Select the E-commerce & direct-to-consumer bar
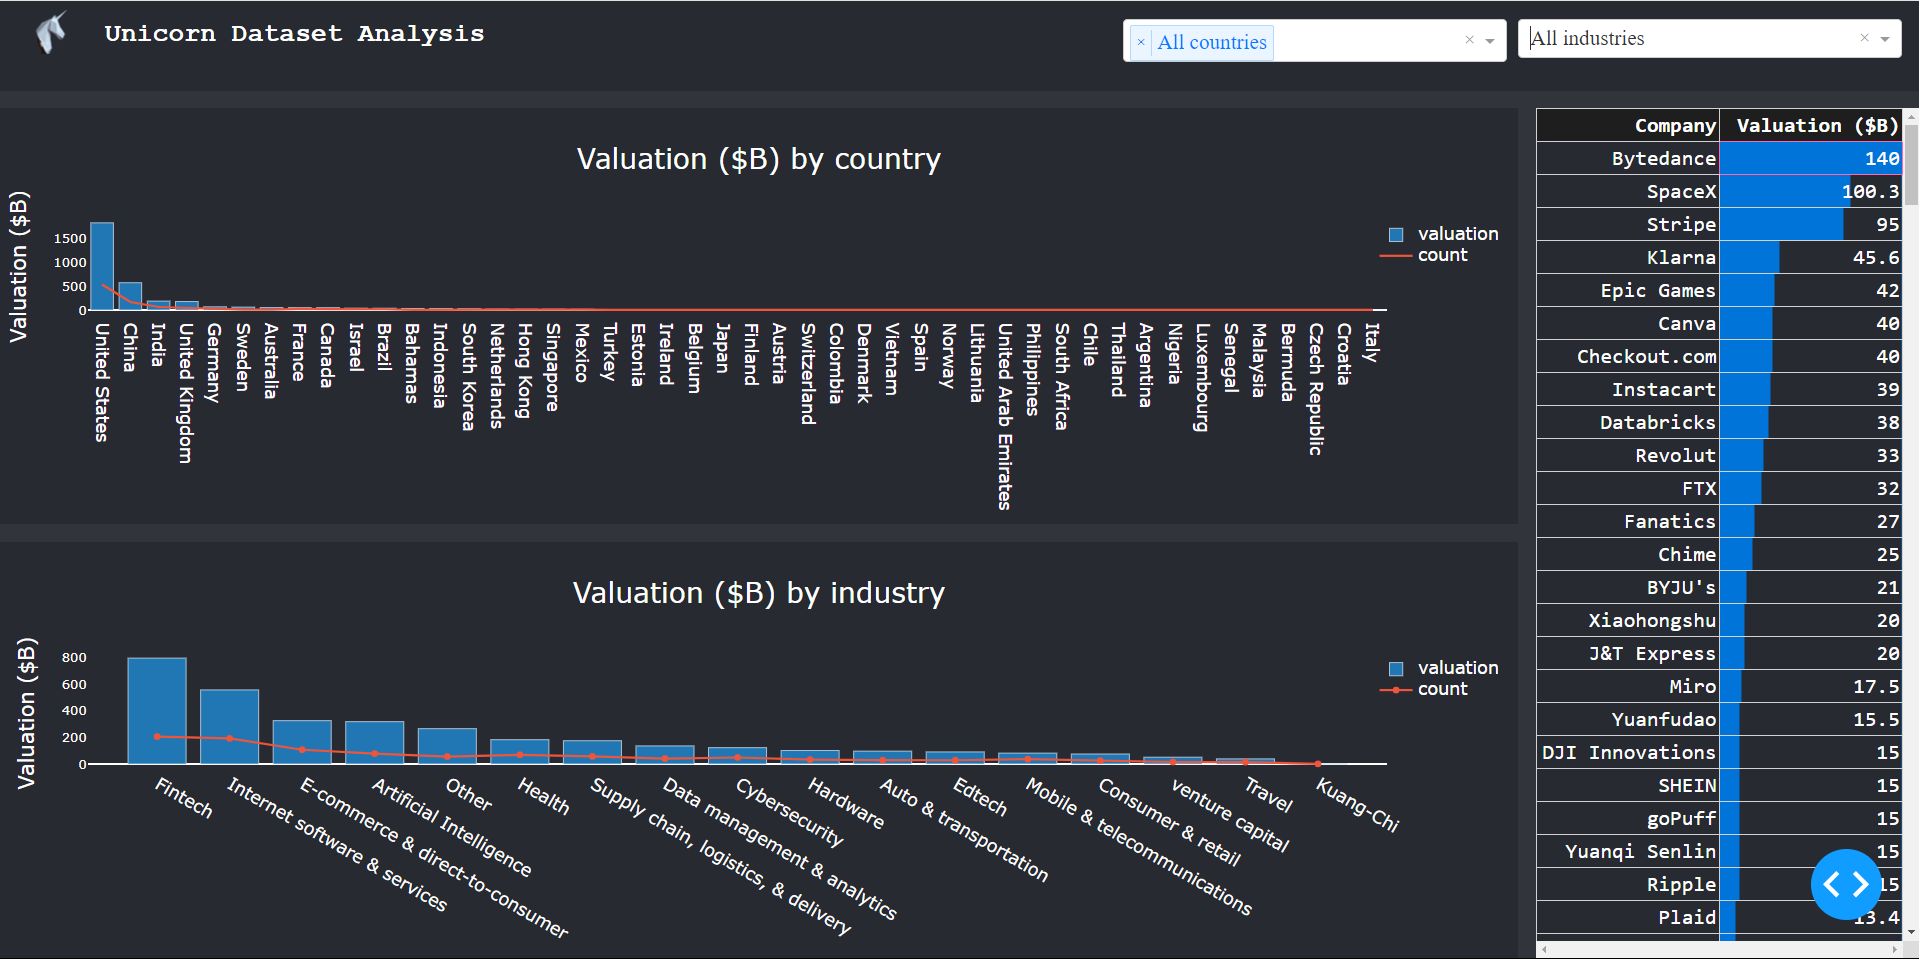The height and width of the screenshot is (959, 1919). [302, 742]
